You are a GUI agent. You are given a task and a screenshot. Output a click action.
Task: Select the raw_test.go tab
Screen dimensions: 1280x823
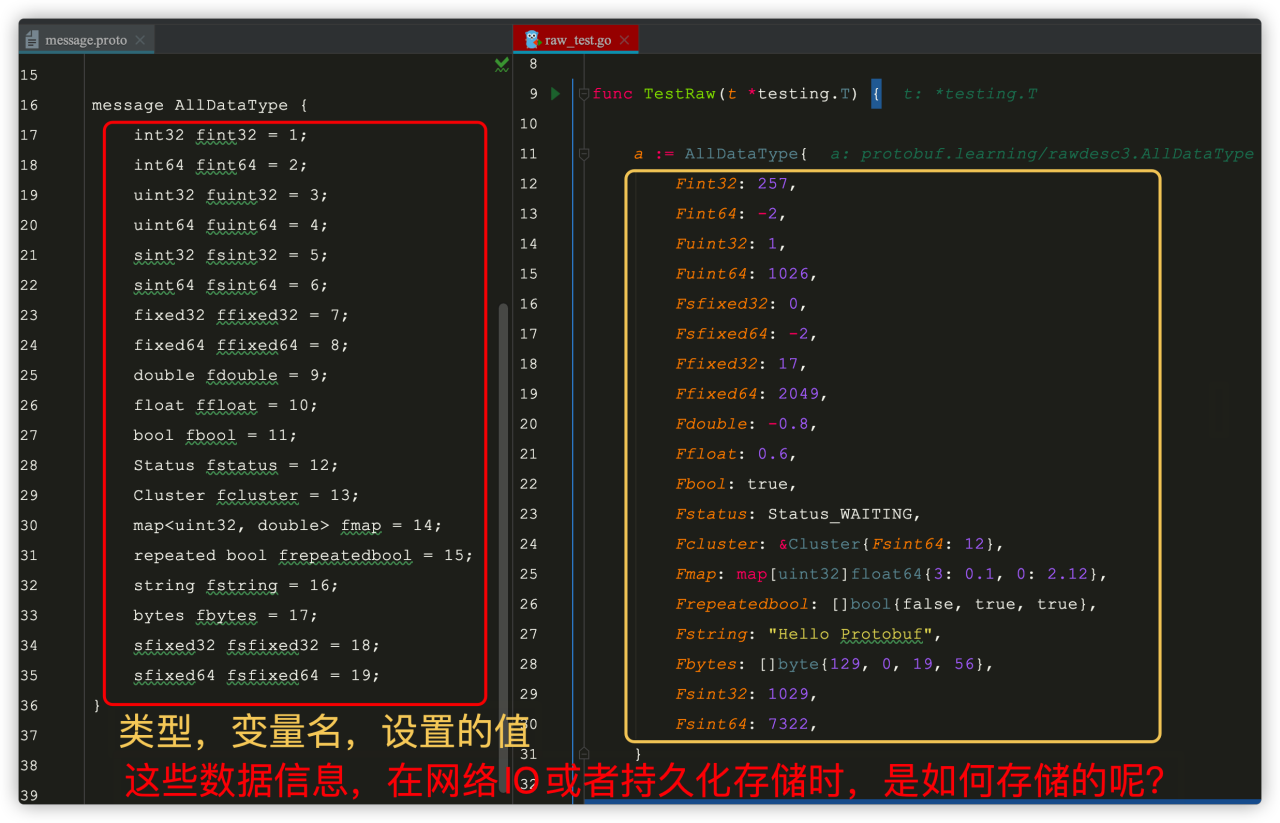pos(578,39)
